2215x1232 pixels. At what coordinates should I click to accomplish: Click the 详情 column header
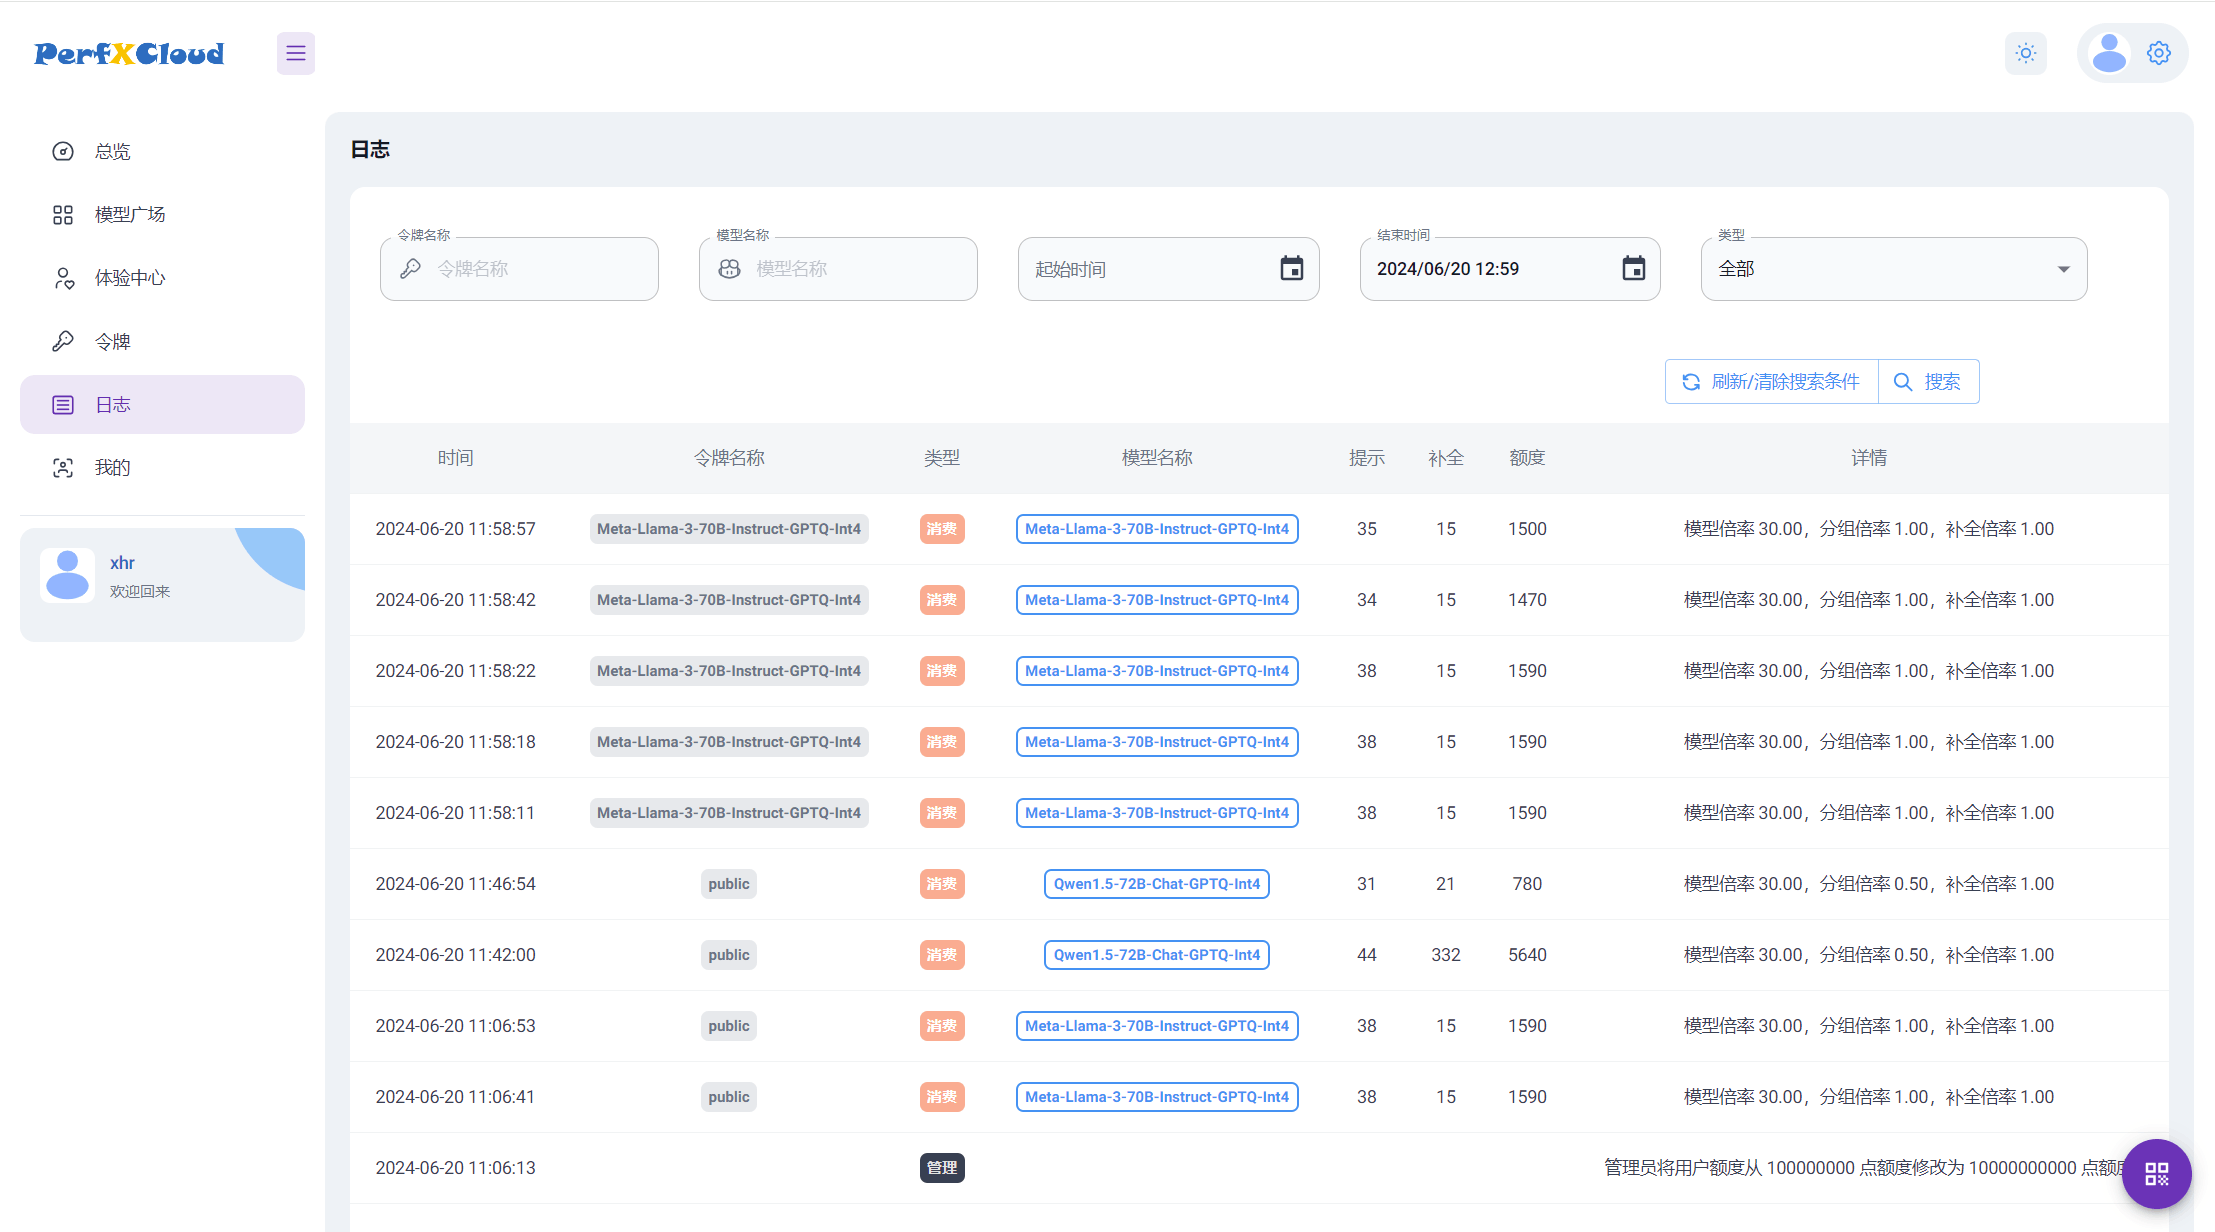(1869, 457)
